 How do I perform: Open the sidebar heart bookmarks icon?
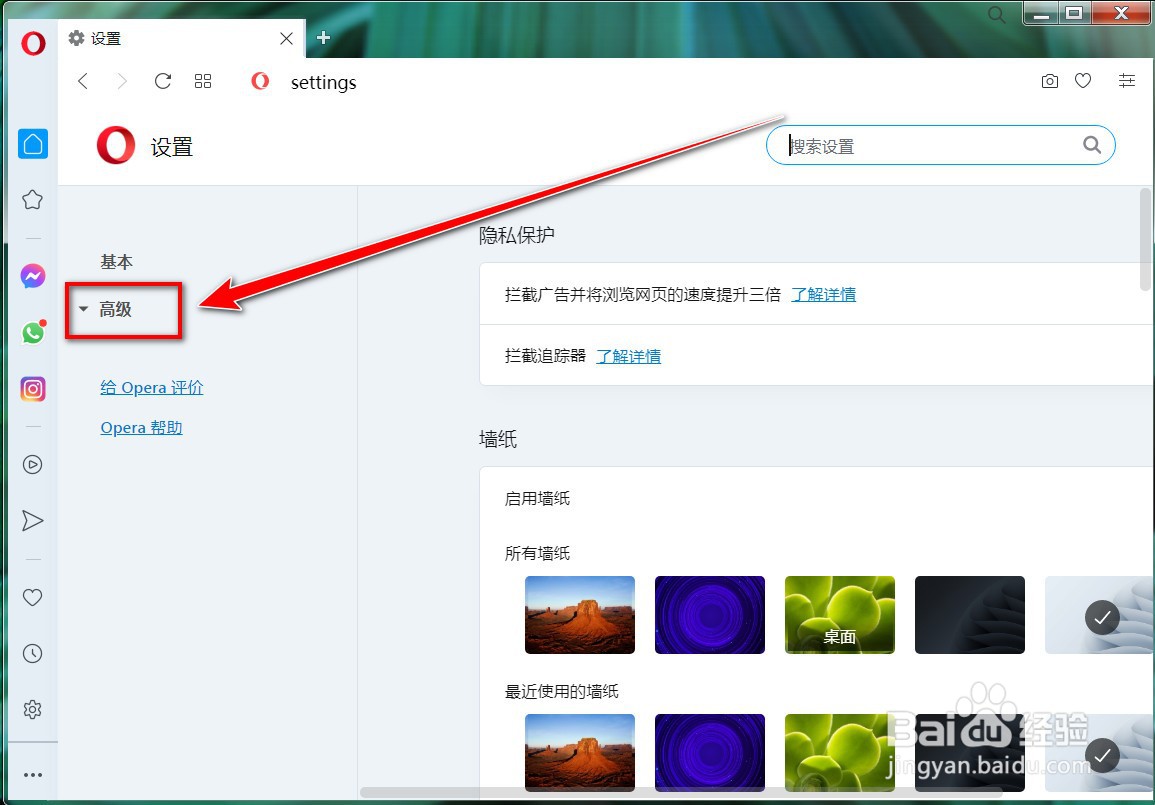32,597
